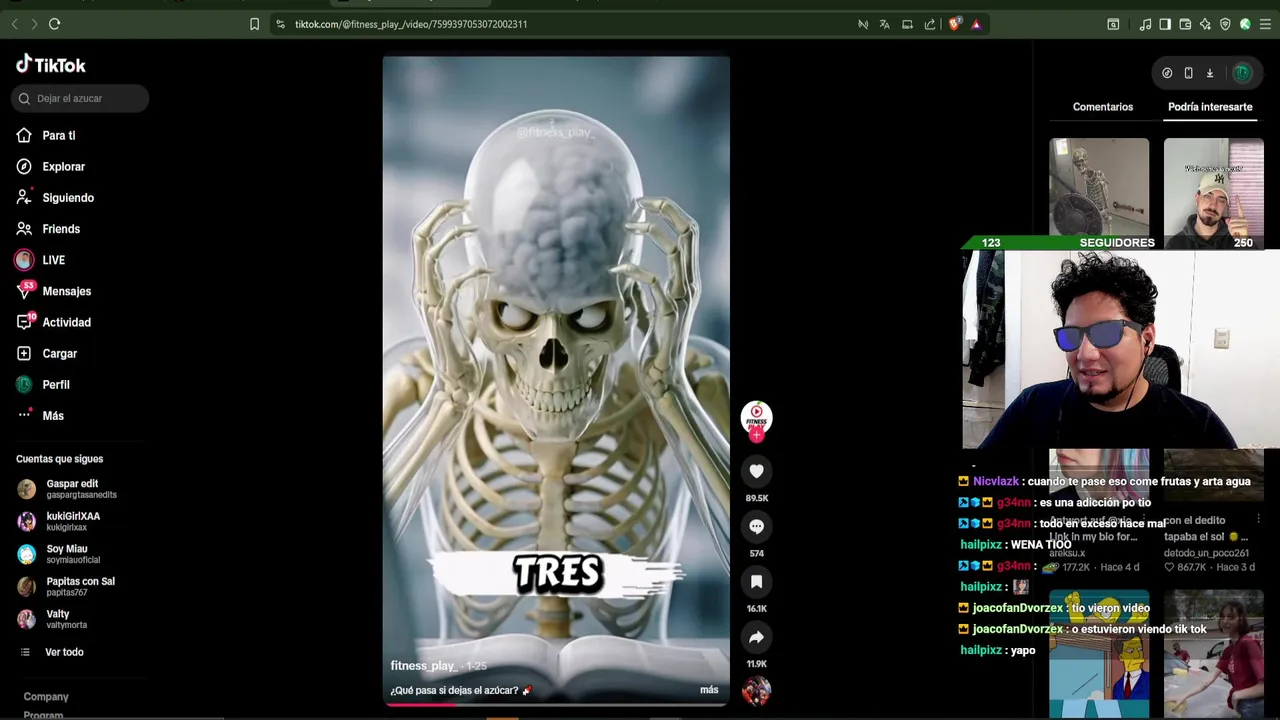The width and height of the screenshot is (1280, 720).
Task: Open Brave Shields lion icon
Action: pyautogui.click(x=955, y=24)
